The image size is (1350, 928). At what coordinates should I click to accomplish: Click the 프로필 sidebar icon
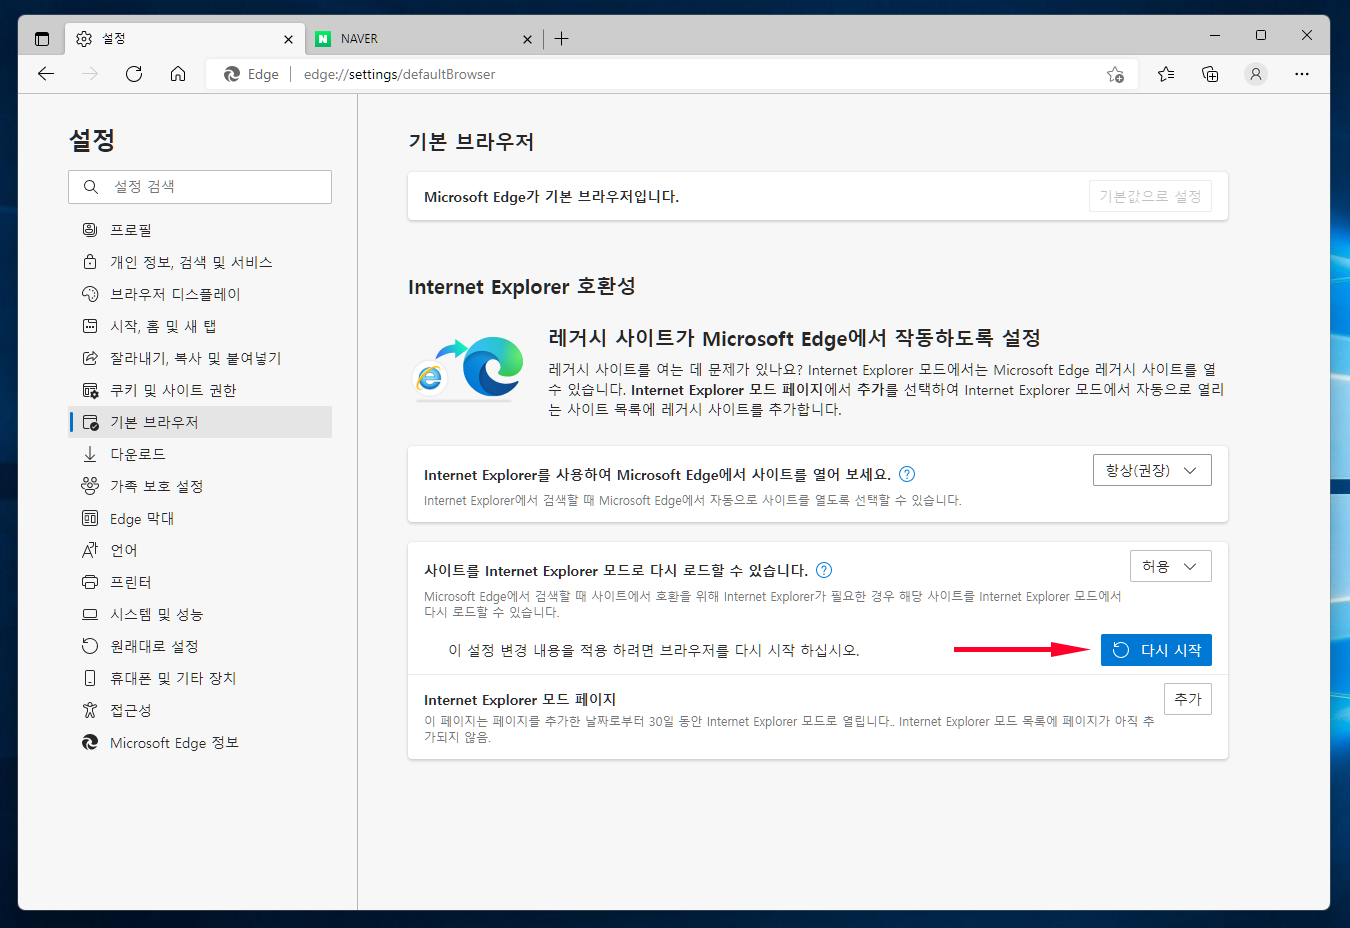point(90,230)
